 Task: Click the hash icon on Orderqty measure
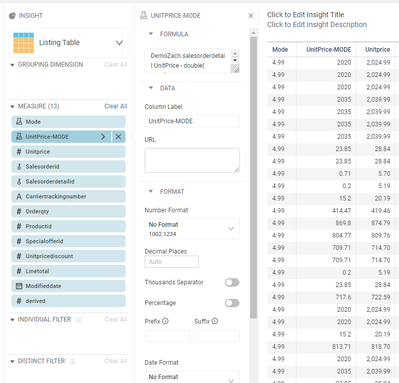coord(19,211)
